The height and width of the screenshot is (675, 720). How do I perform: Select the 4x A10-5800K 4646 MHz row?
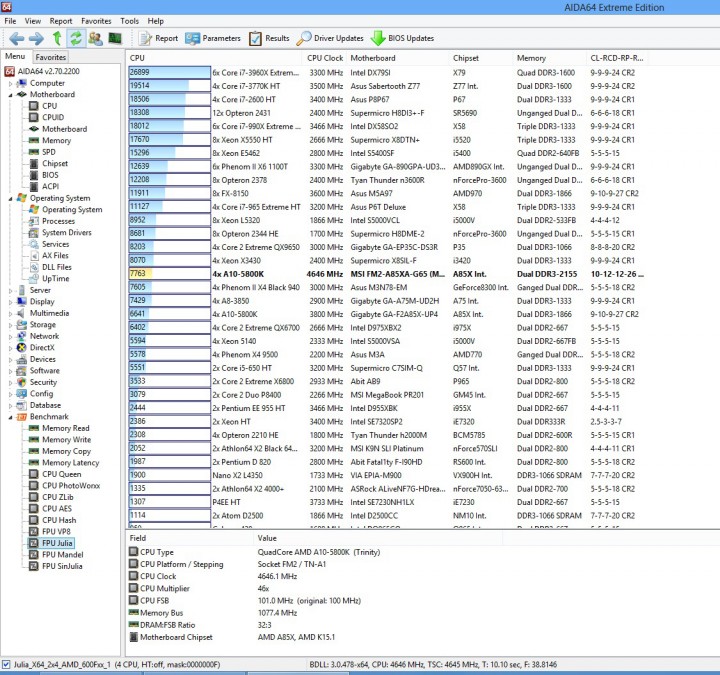pyautogui.click(x=387, y=274)
